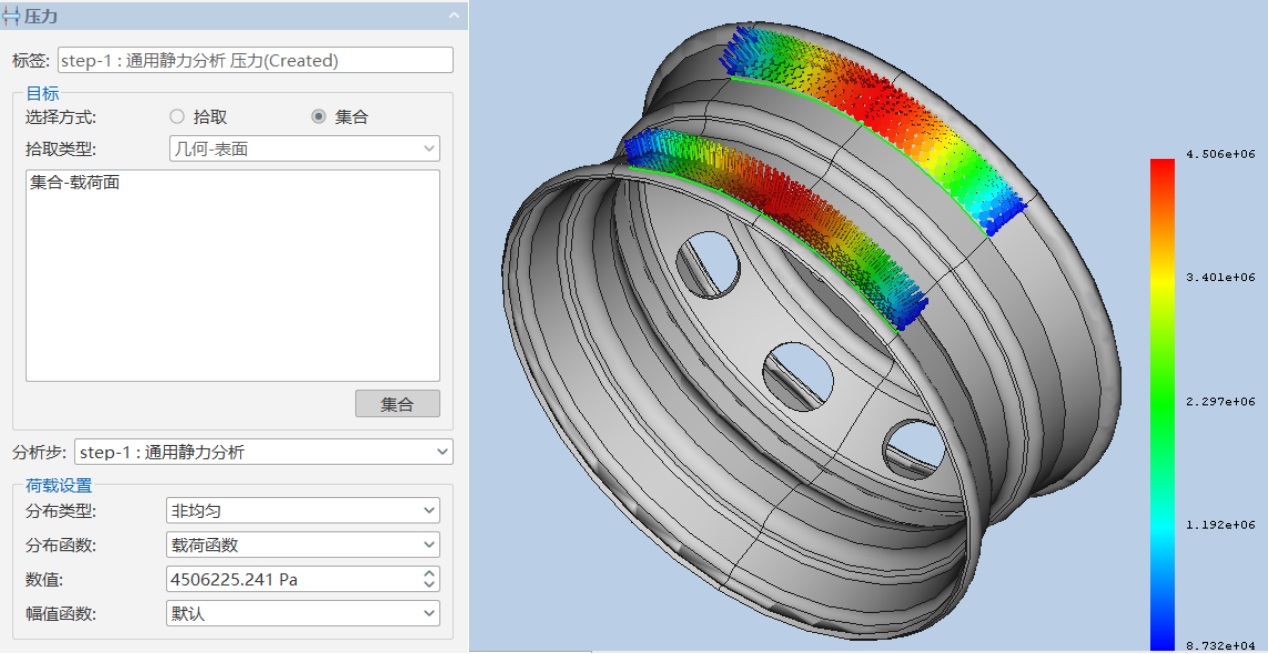Open the 分析步 dropdown
1268x654 pixels.
point(264,452)
